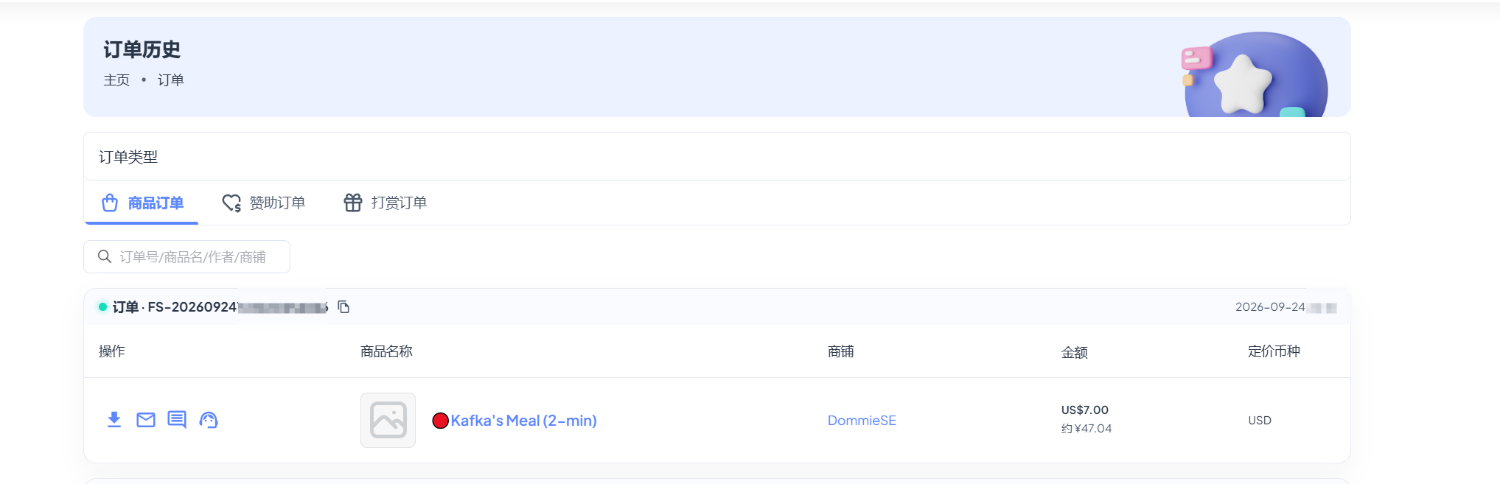Click the Kafka's Meal product thumbnail

388,420
